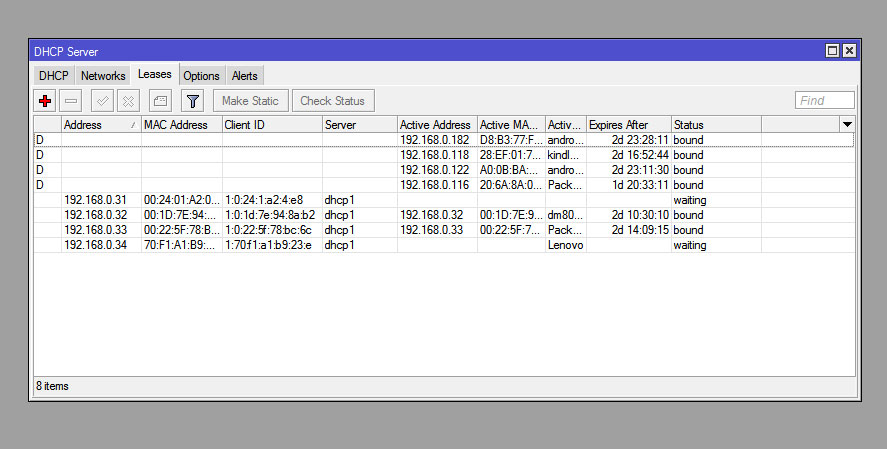
Task: Click the red plus add lease icon
Action: pos(44,101)
